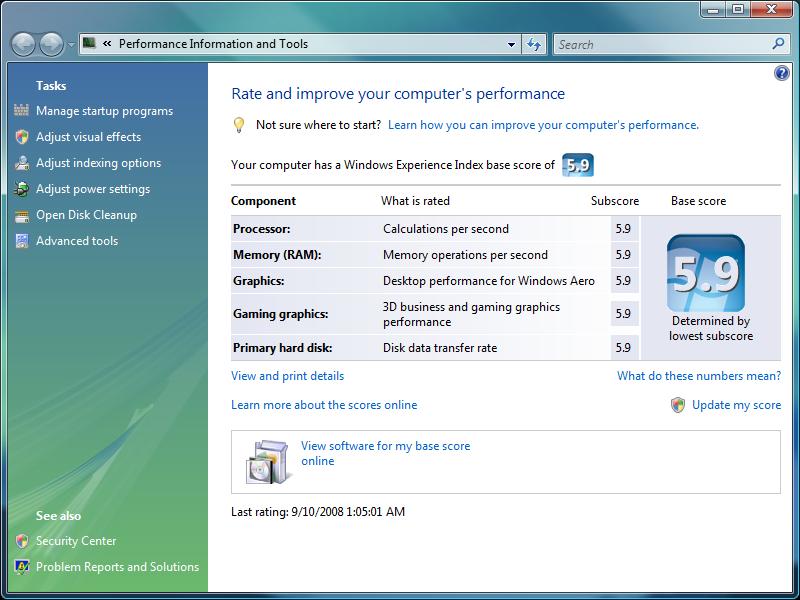Click Learn more about the scores online
The width and height of the screenshot is (800, 600).
[x=324, y=405]
